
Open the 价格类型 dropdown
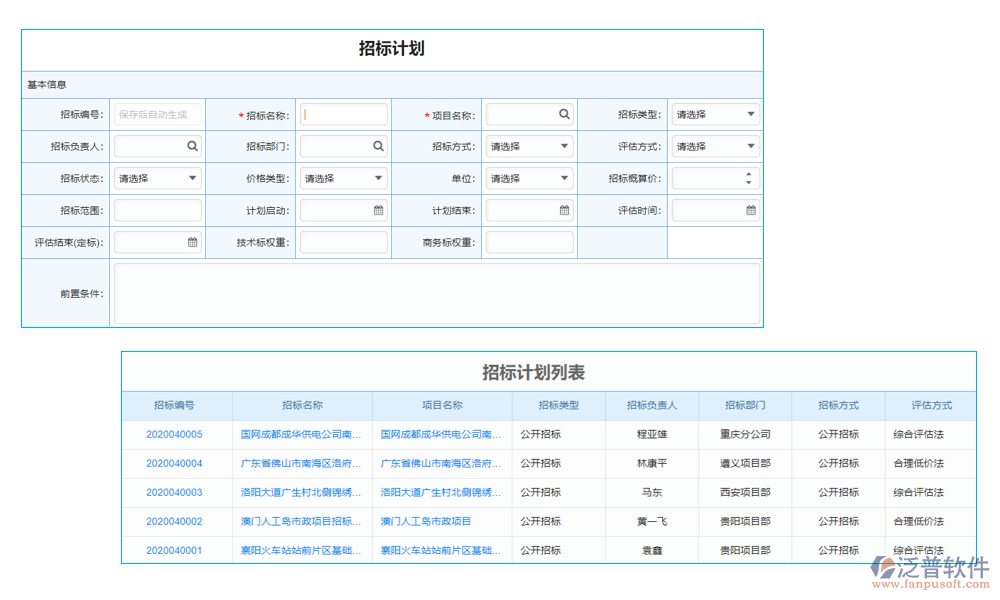(377, 178)
